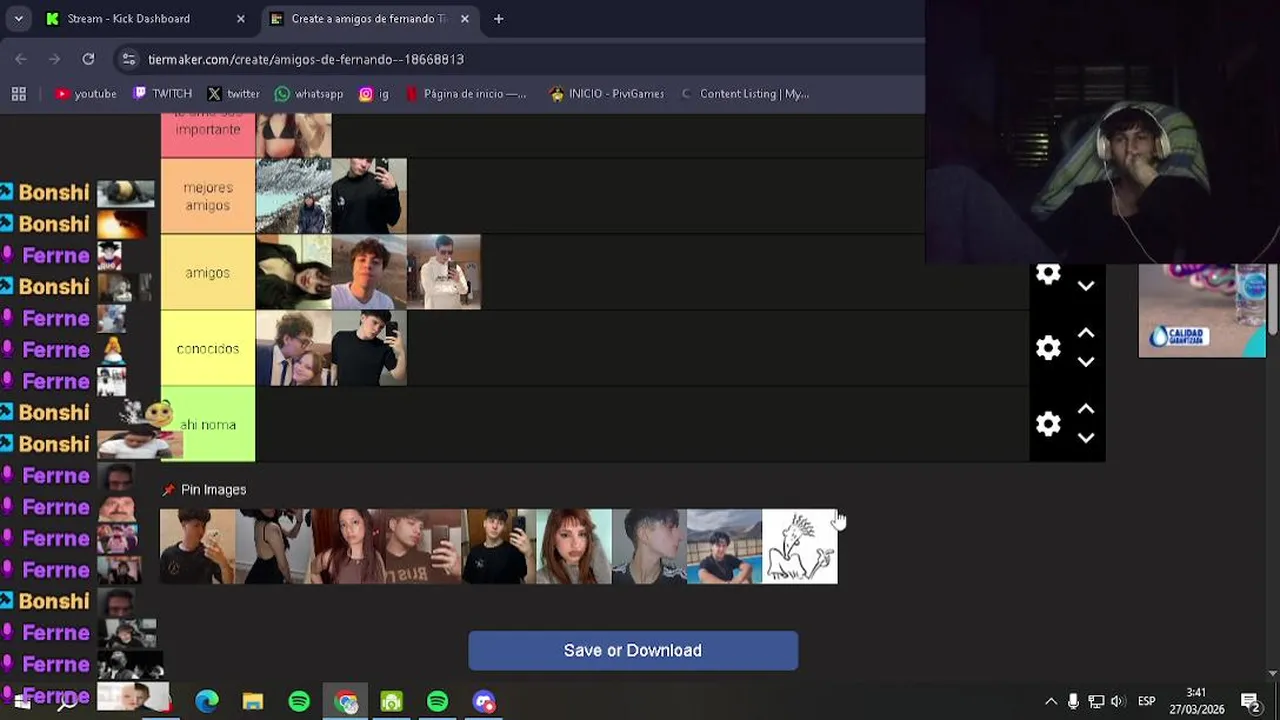1280x720 pixels.
Task: Open network settings tray icon
Action: tap(1096, 701)
